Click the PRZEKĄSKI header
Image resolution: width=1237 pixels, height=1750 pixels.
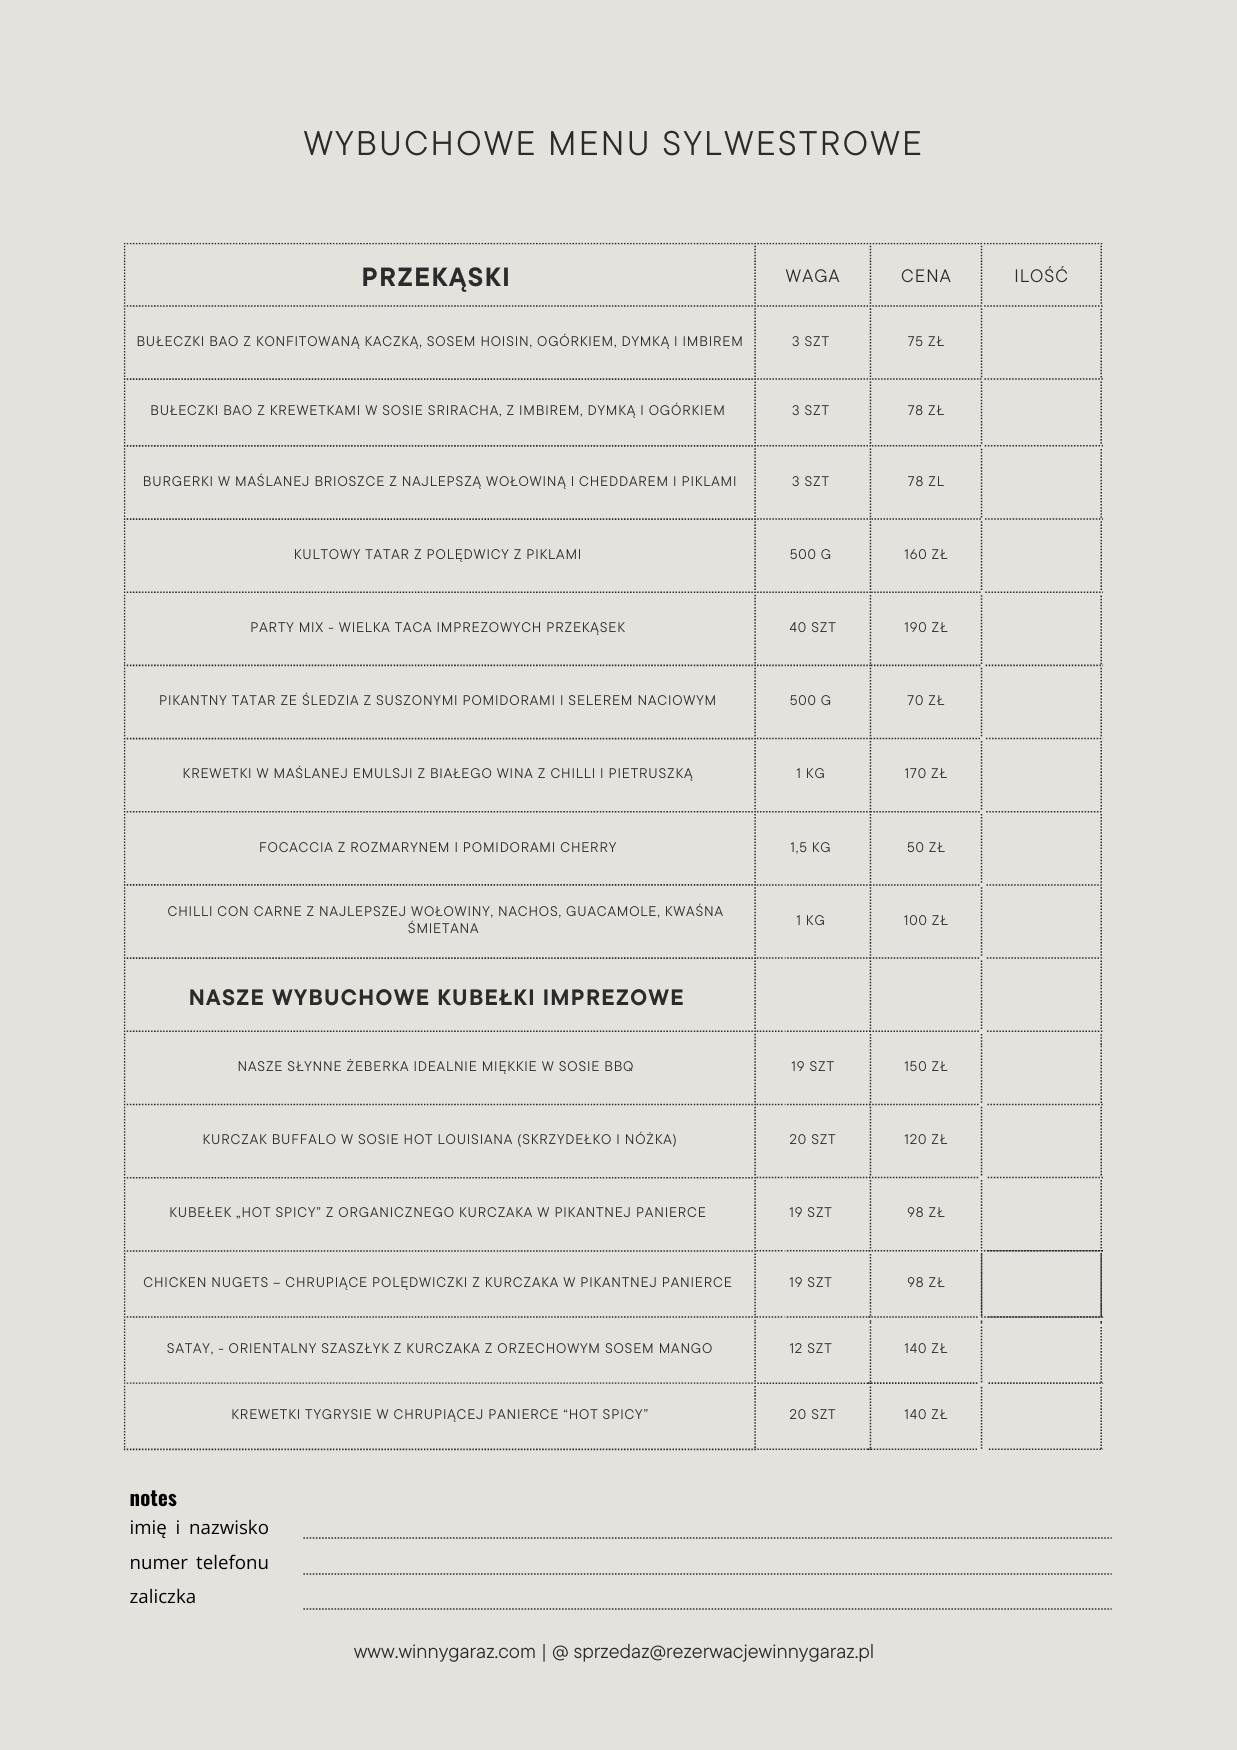(x=436, y=277)
